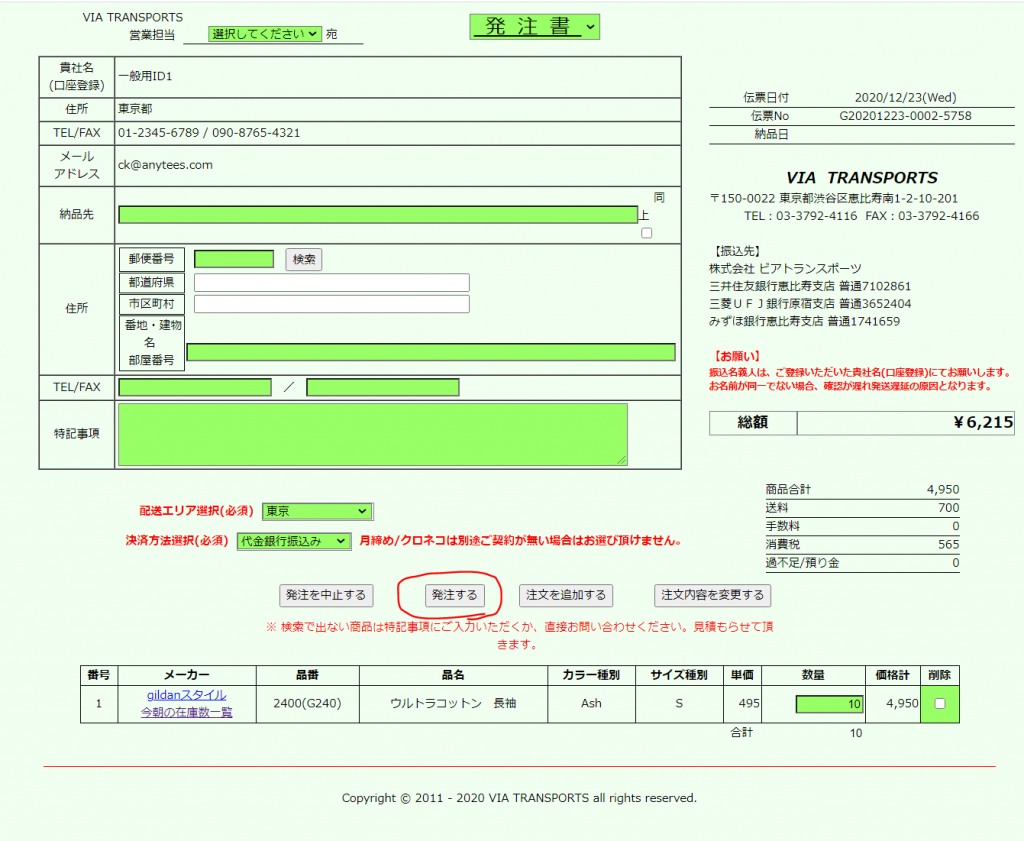1024x841 pixels.
Task: Click the date 2020/12/23(Wed)
Action: (x=905, y=97)
